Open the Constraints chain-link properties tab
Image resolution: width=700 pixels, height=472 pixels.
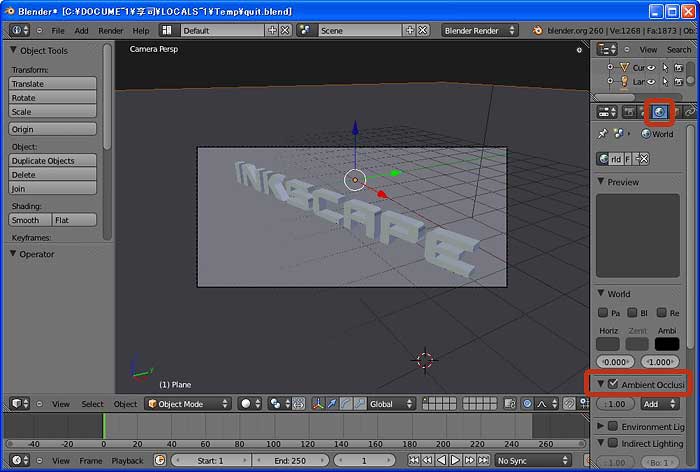pyautogui.click(x=691, y=112)
